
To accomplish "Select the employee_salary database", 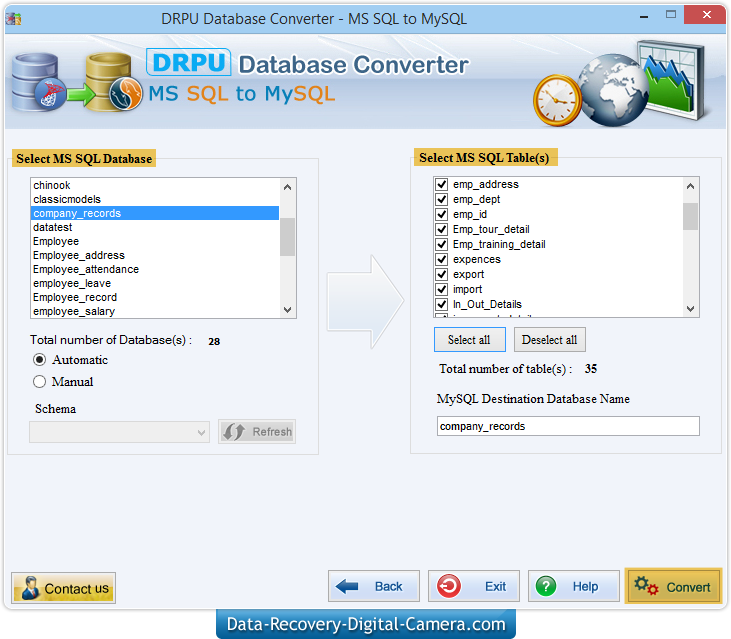I will [x=155, y=311].
